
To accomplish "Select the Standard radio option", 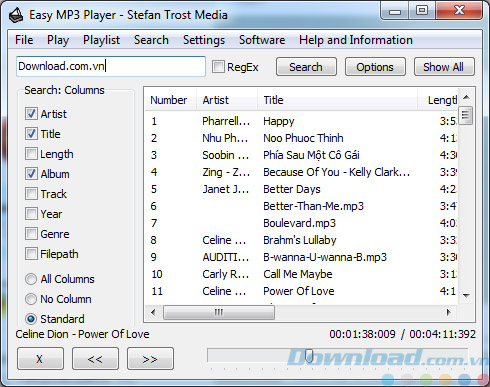I will point(31,319).
